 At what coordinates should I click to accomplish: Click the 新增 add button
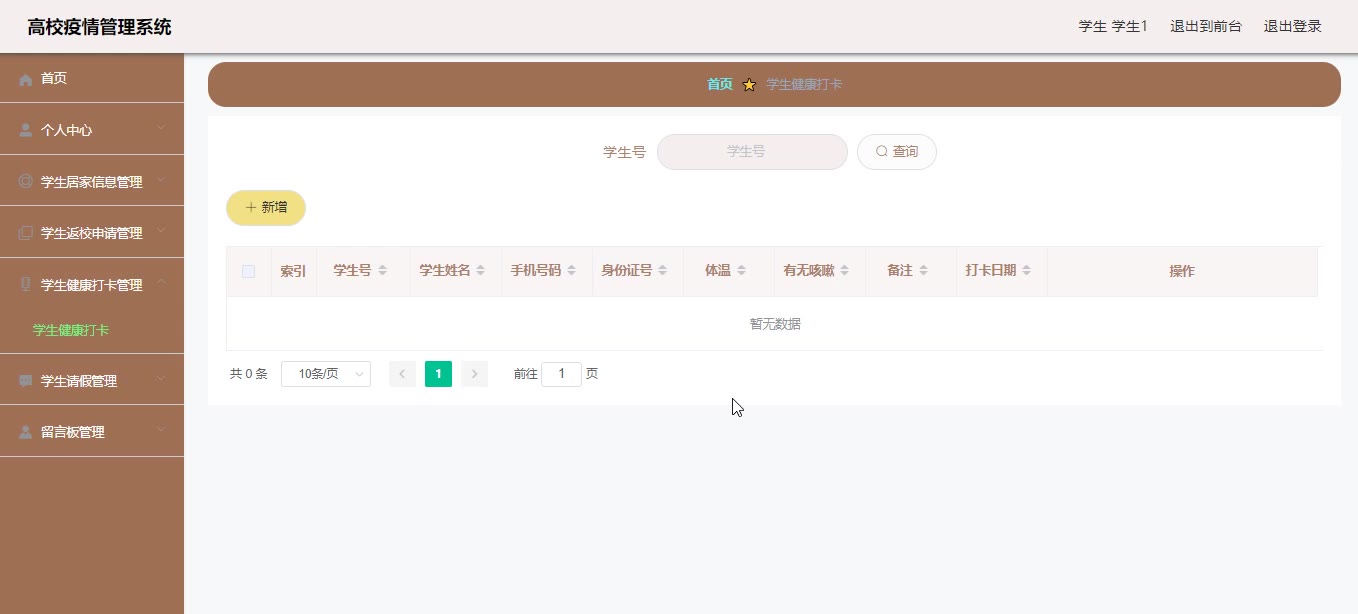(266, 208)
